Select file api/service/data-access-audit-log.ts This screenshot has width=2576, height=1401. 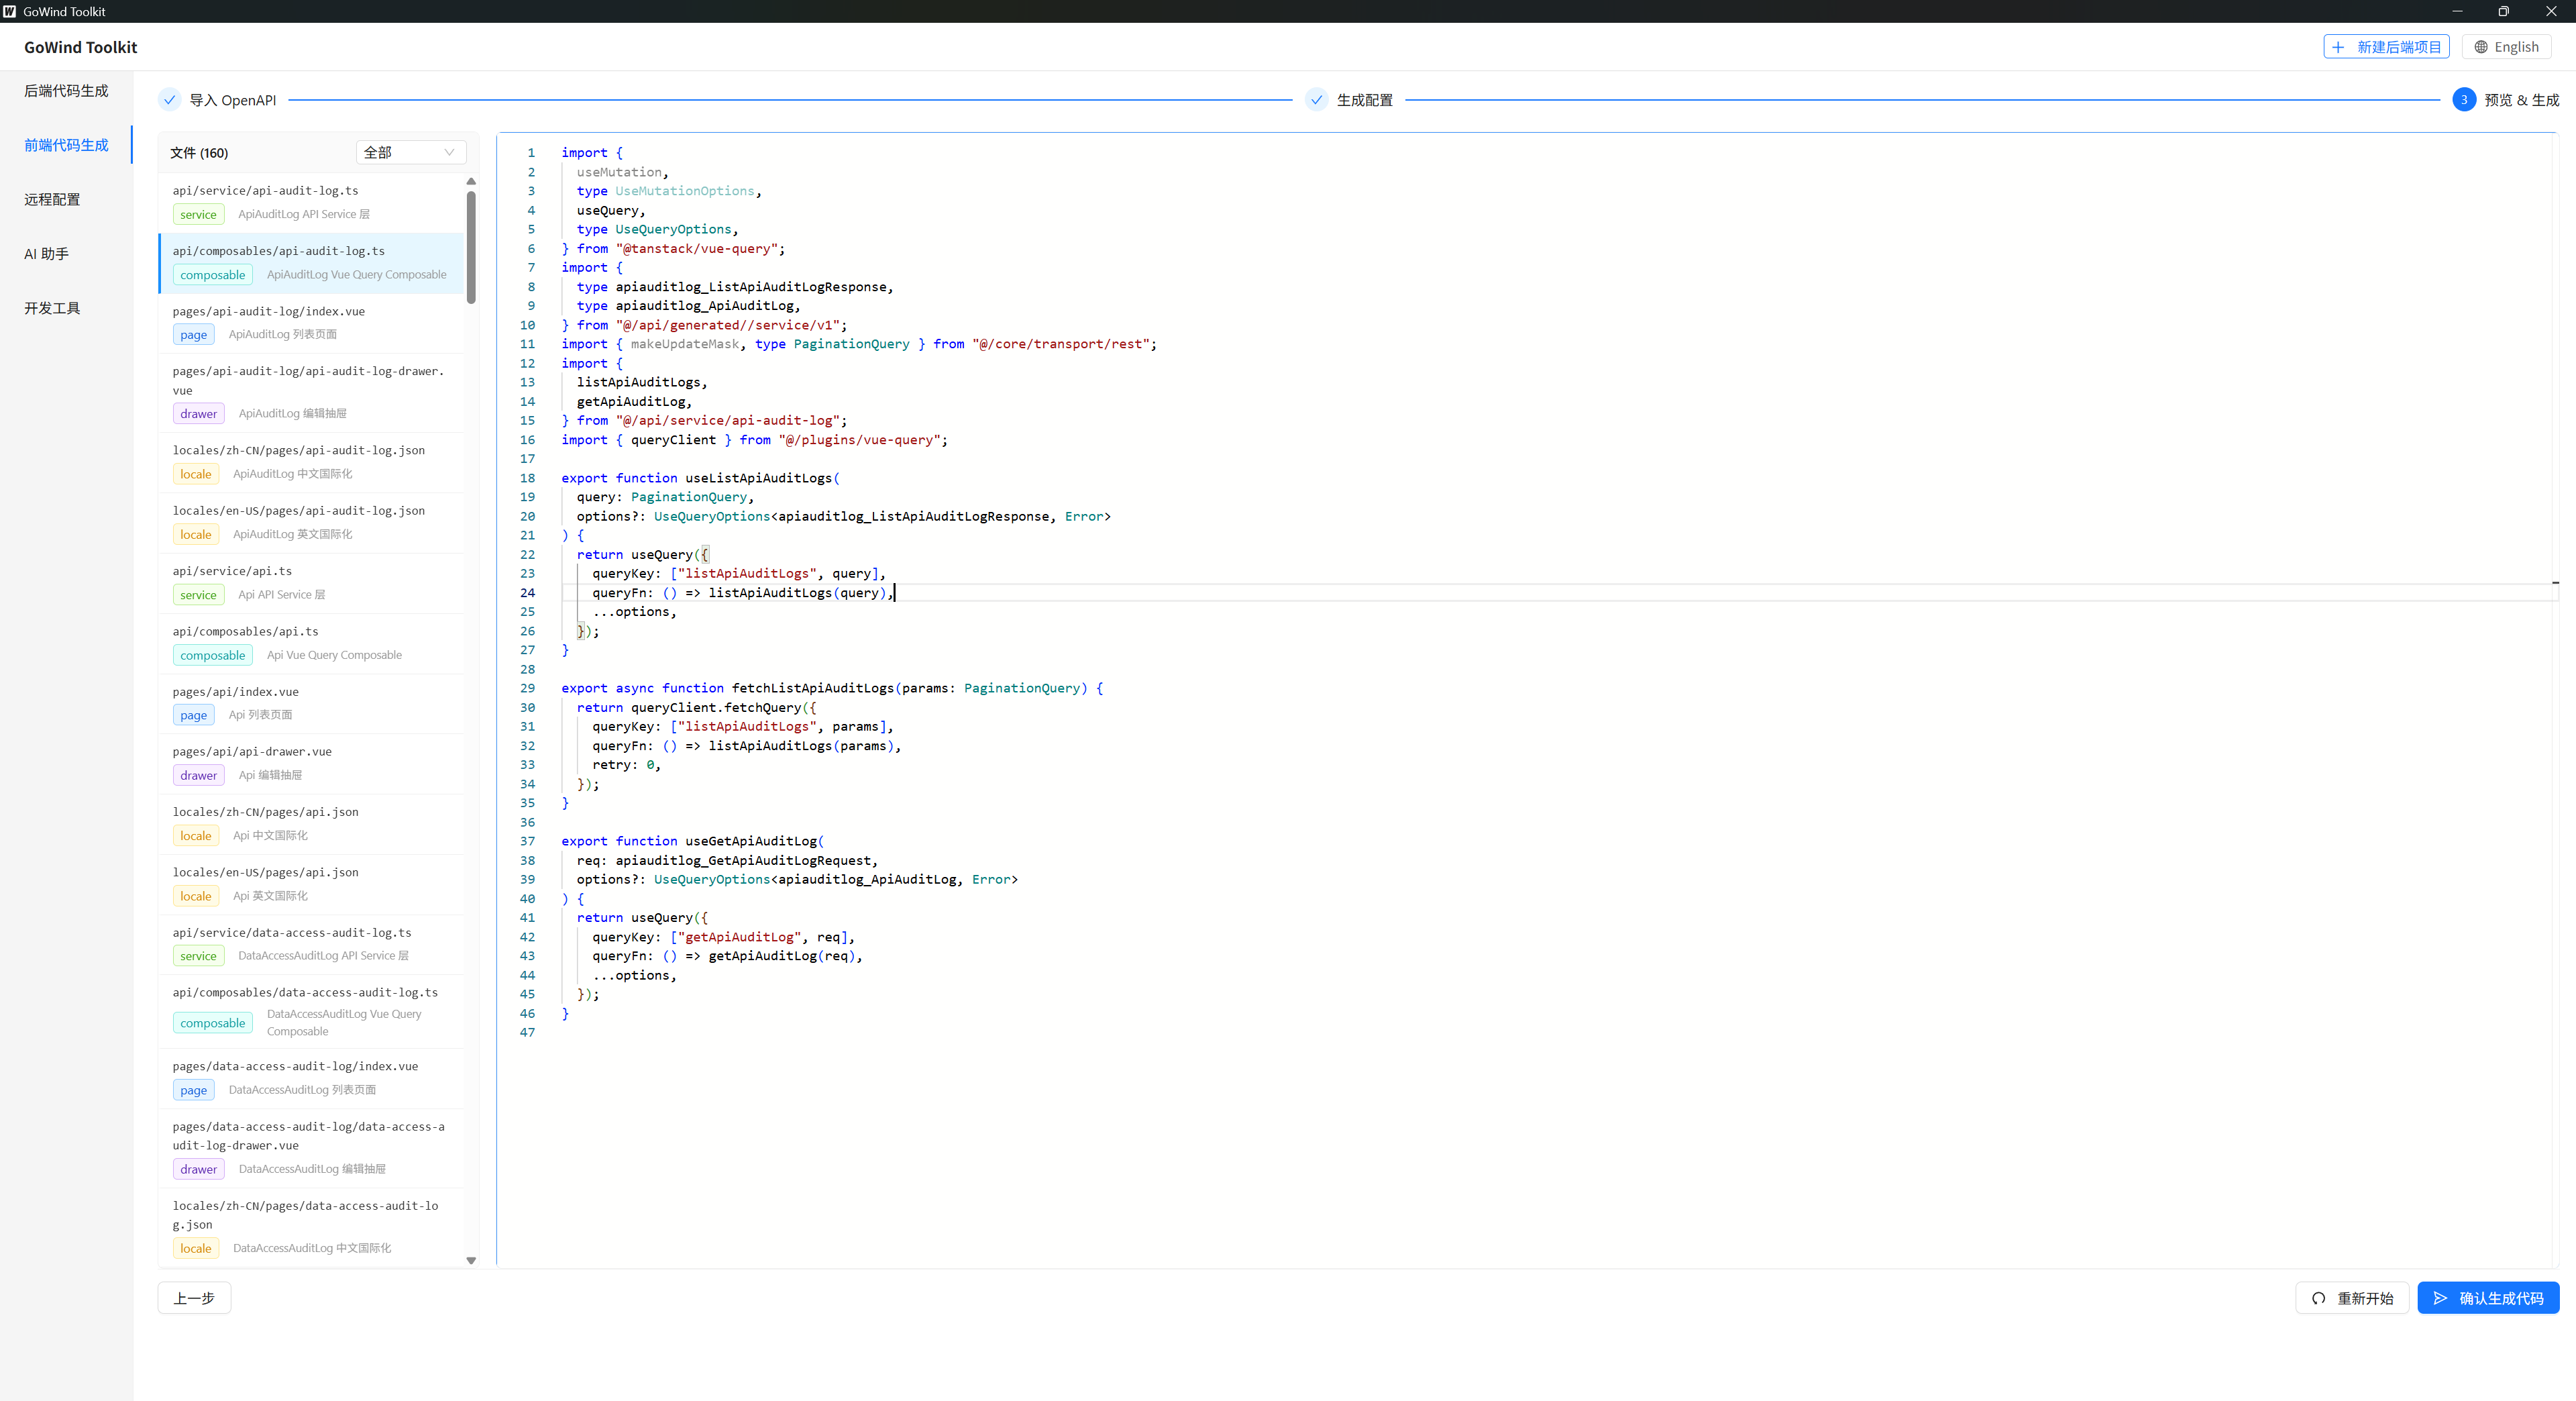click(x=311, y=944)
